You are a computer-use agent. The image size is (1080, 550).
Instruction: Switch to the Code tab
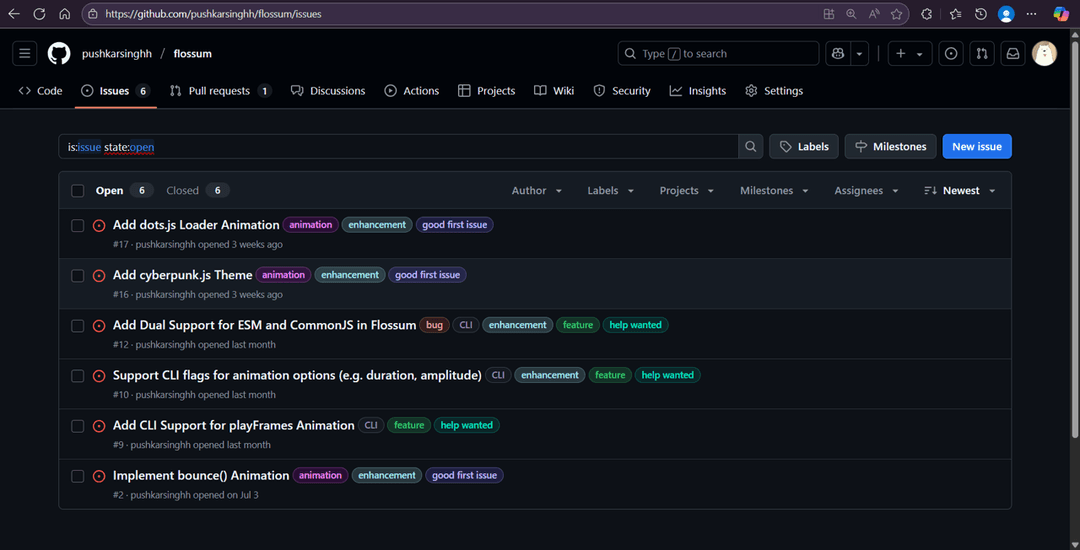[x=41, y=91]
